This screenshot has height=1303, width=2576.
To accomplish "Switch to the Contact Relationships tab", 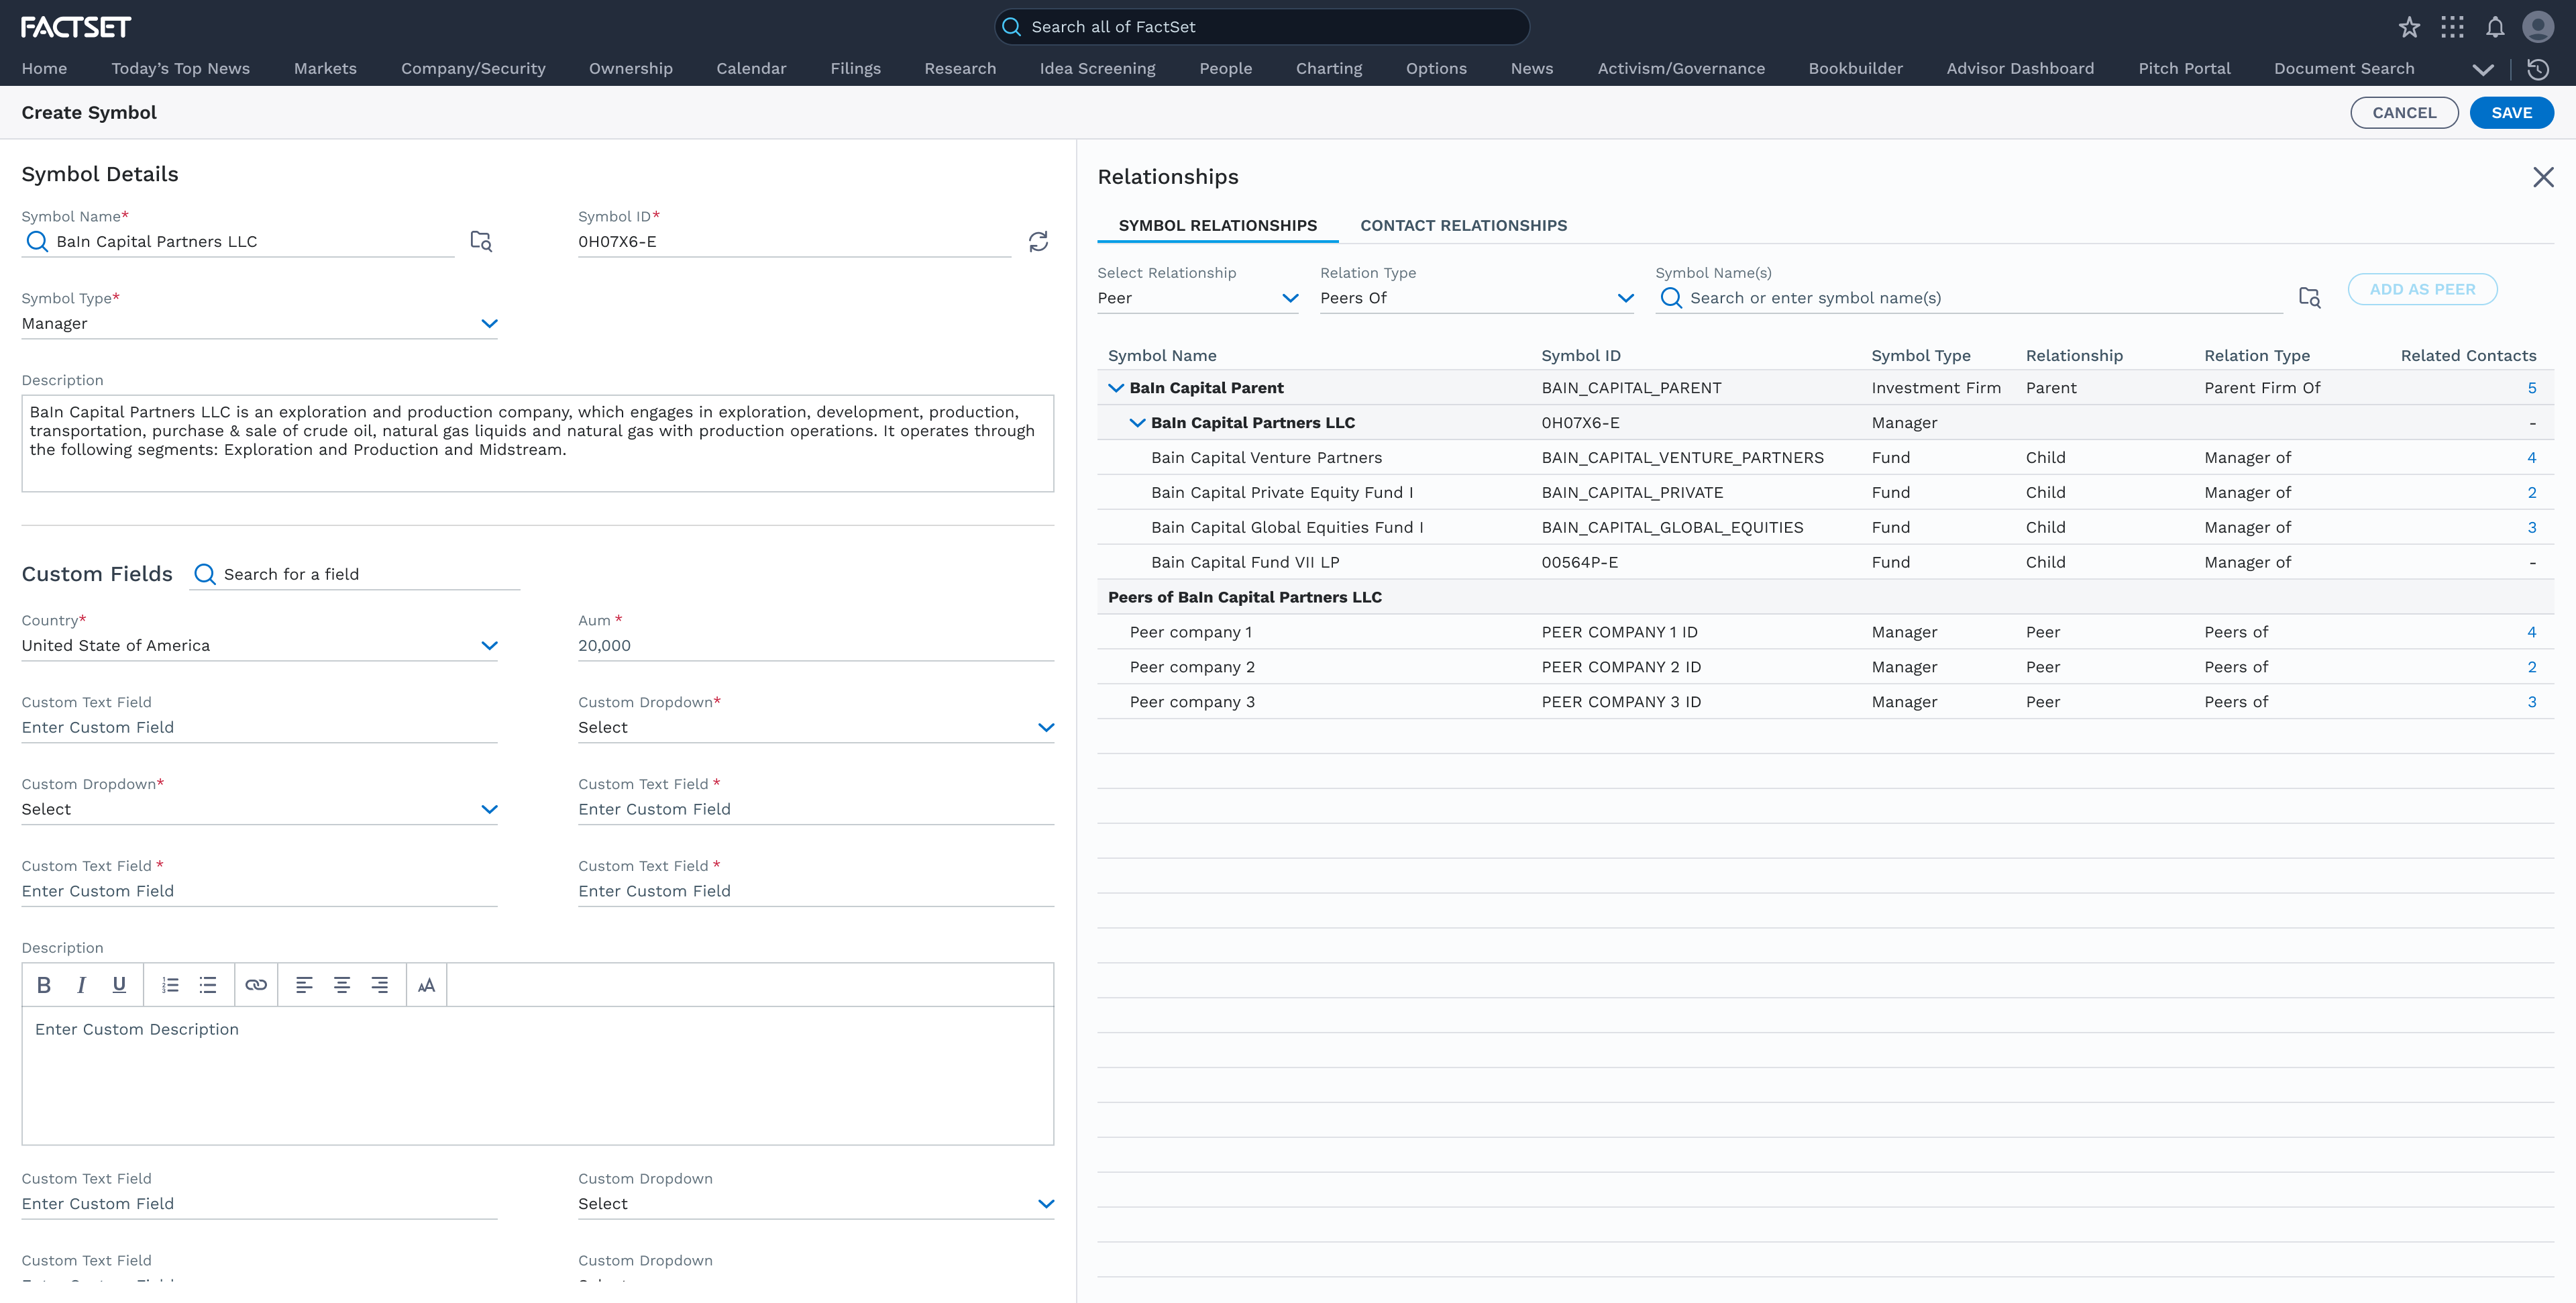I will pos(1463,225).
